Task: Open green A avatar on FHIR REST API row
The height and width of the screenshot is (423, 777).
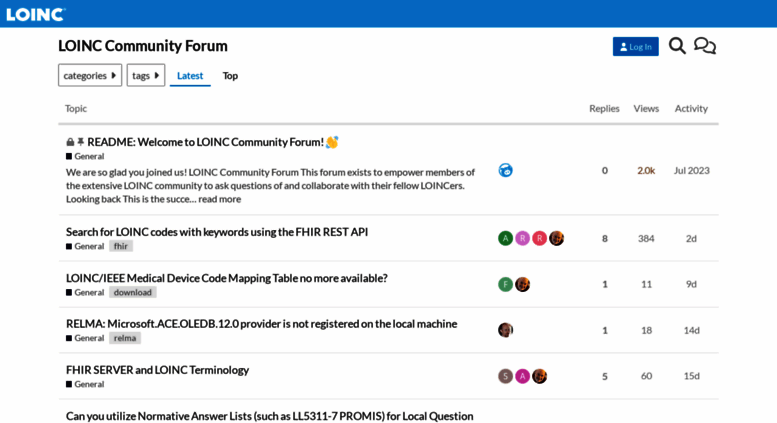Action: click(505, 238)
